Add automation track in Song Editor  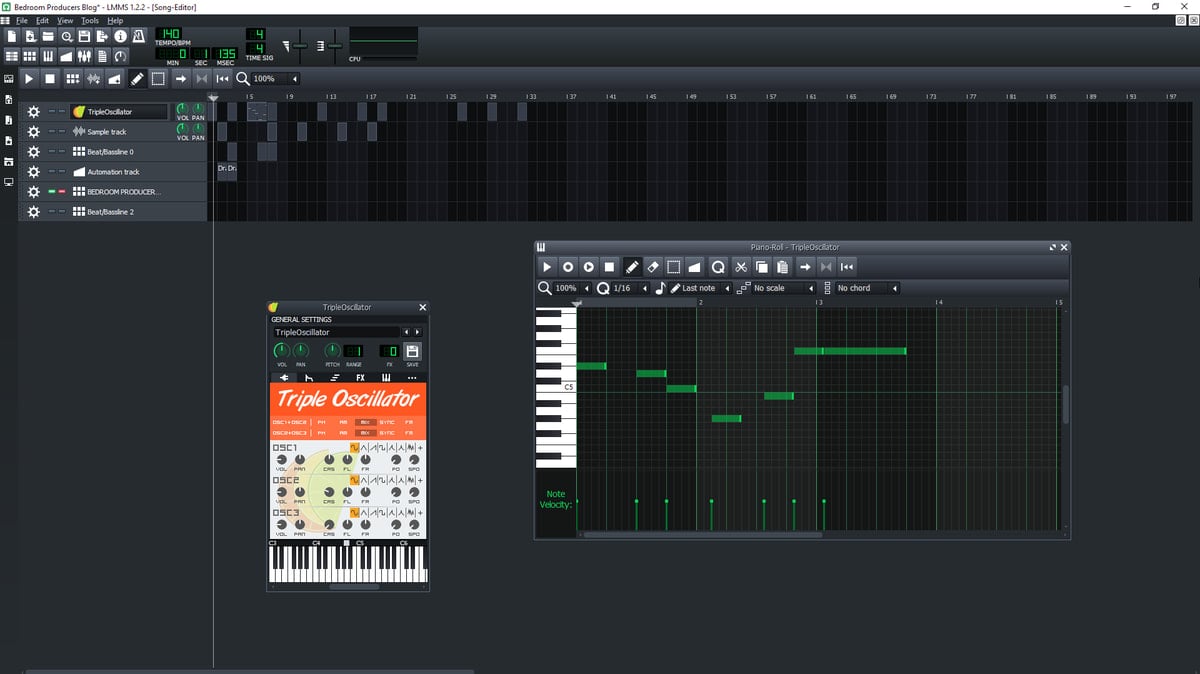(x=115, y=79)
